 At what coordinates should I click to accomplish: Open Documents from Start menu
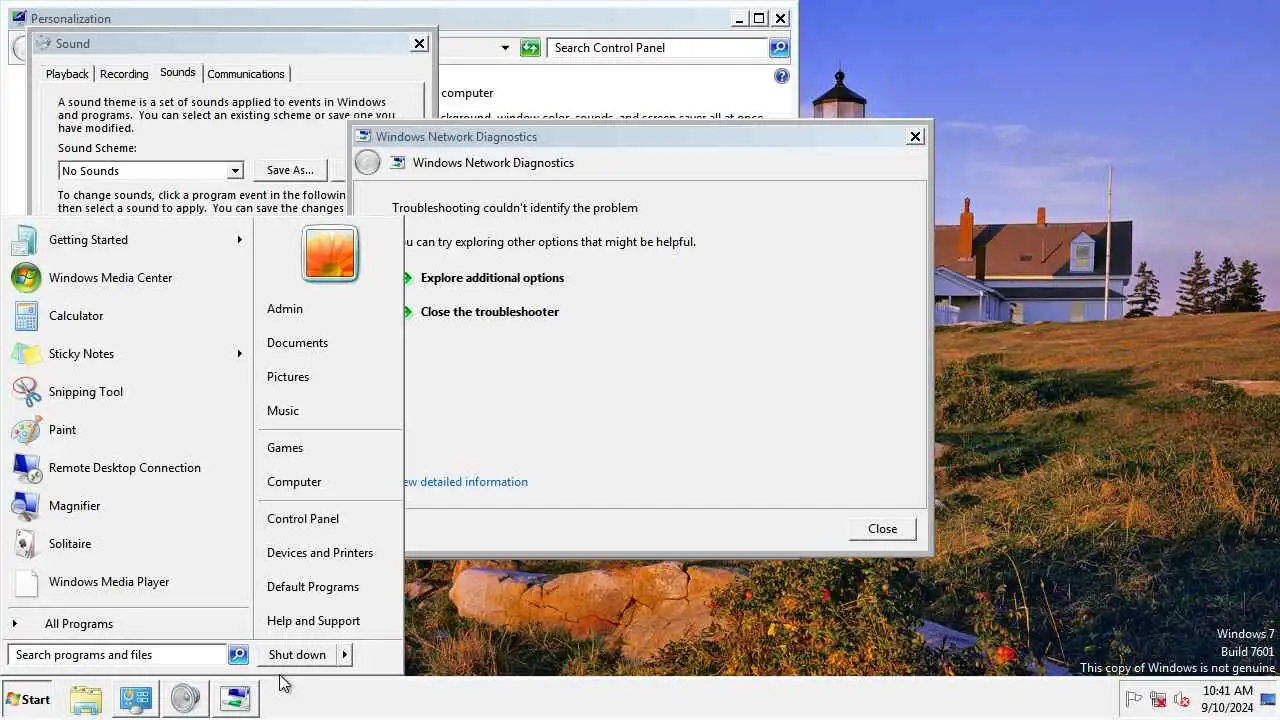[x=297, y=343]
